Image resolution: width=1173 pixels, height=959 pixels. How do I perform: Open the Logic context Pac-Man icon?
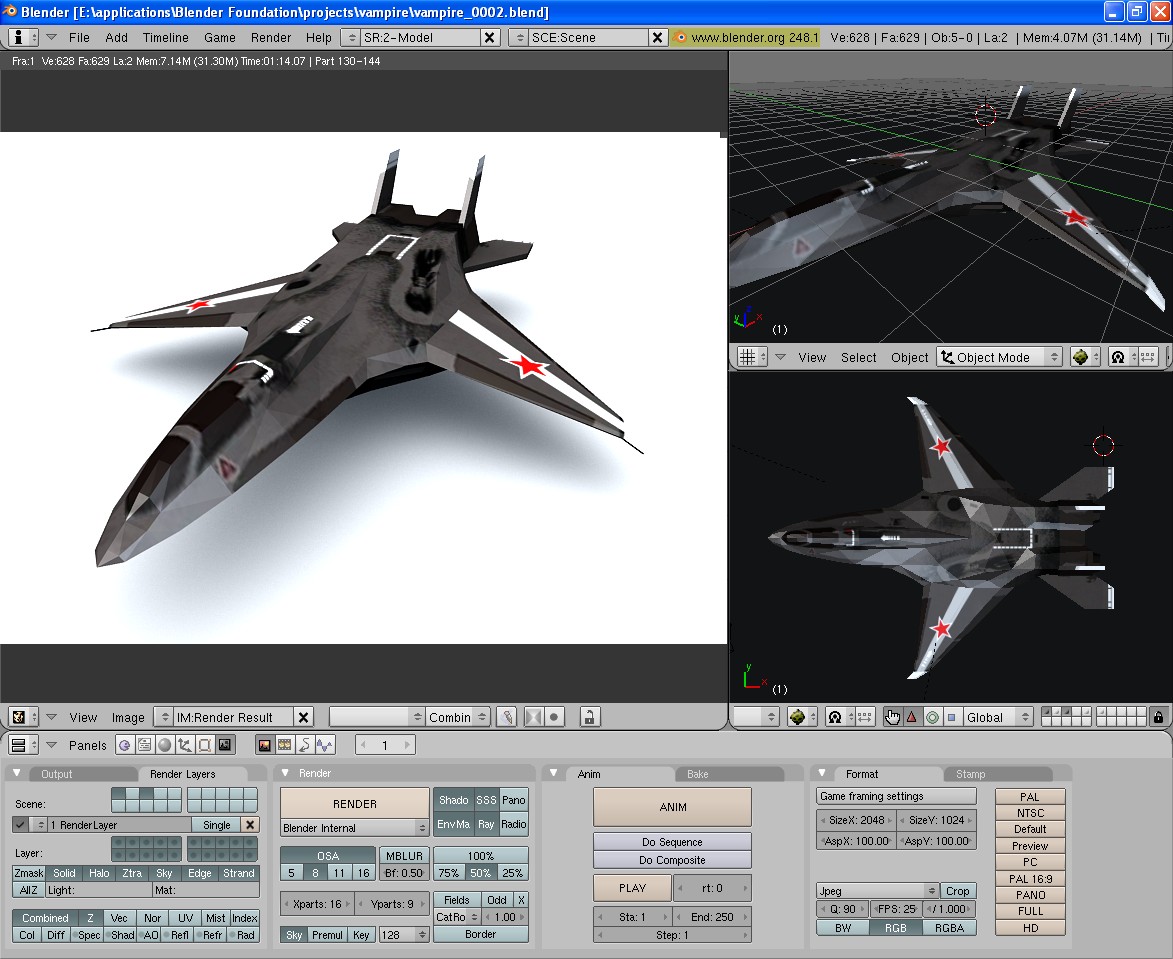tap(124, 745)
